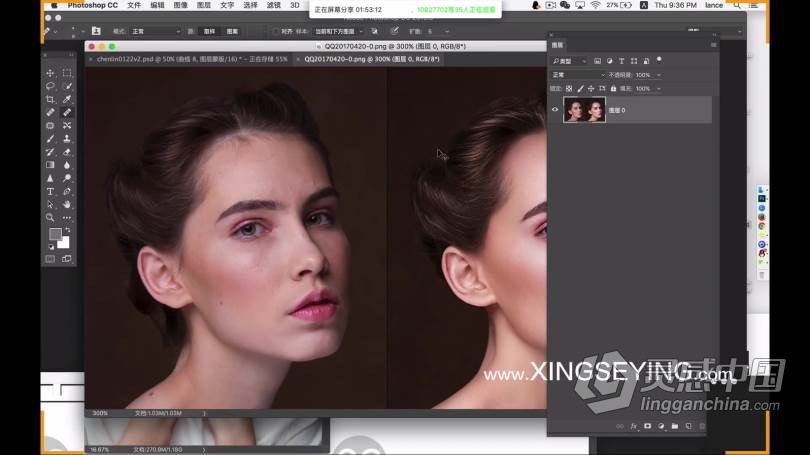Set healing source to Sampled button
The image size is (810, 455).
(209, 32)
